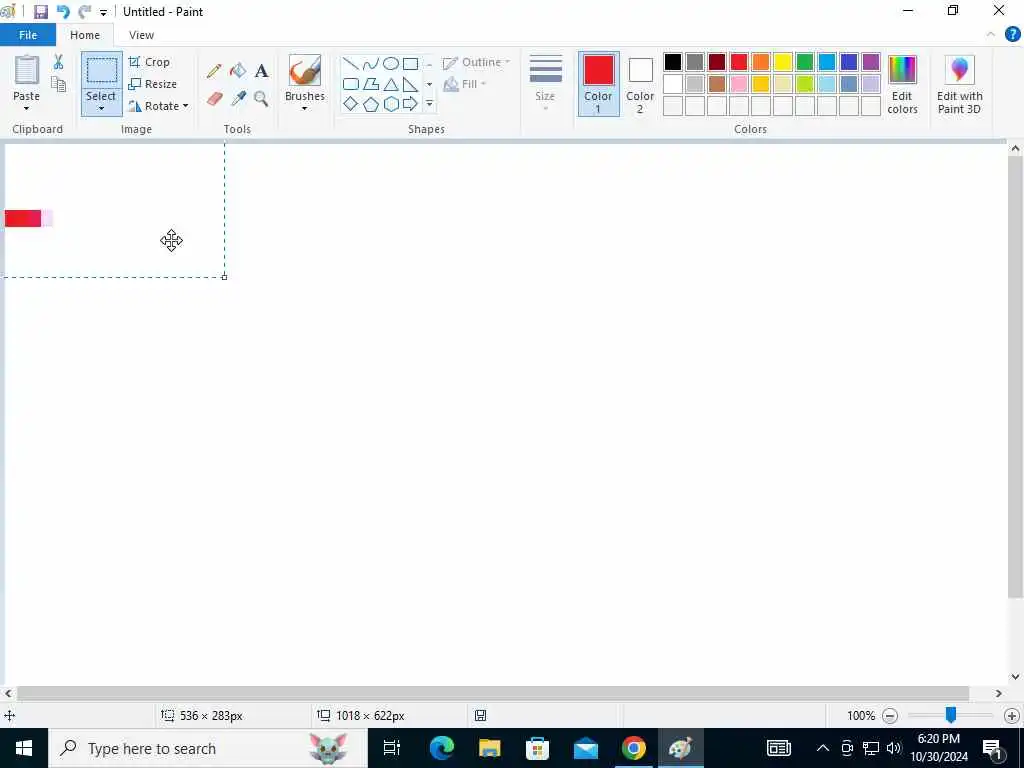Viewport: 1024px width, 768px height.
Task: Click the Resize button
Action: (153, 84)
